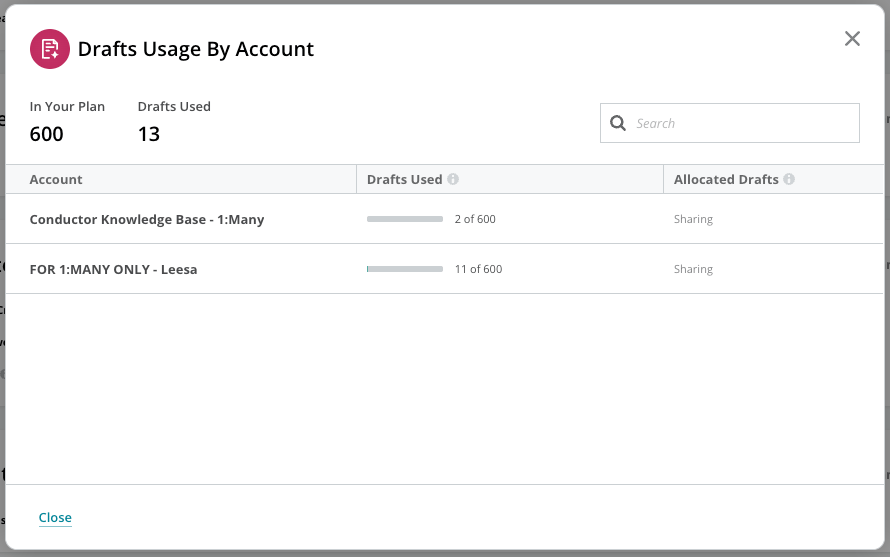Click the 2 of 600 usage text
This screenshot has width=890, height=557.
point(475,219)
